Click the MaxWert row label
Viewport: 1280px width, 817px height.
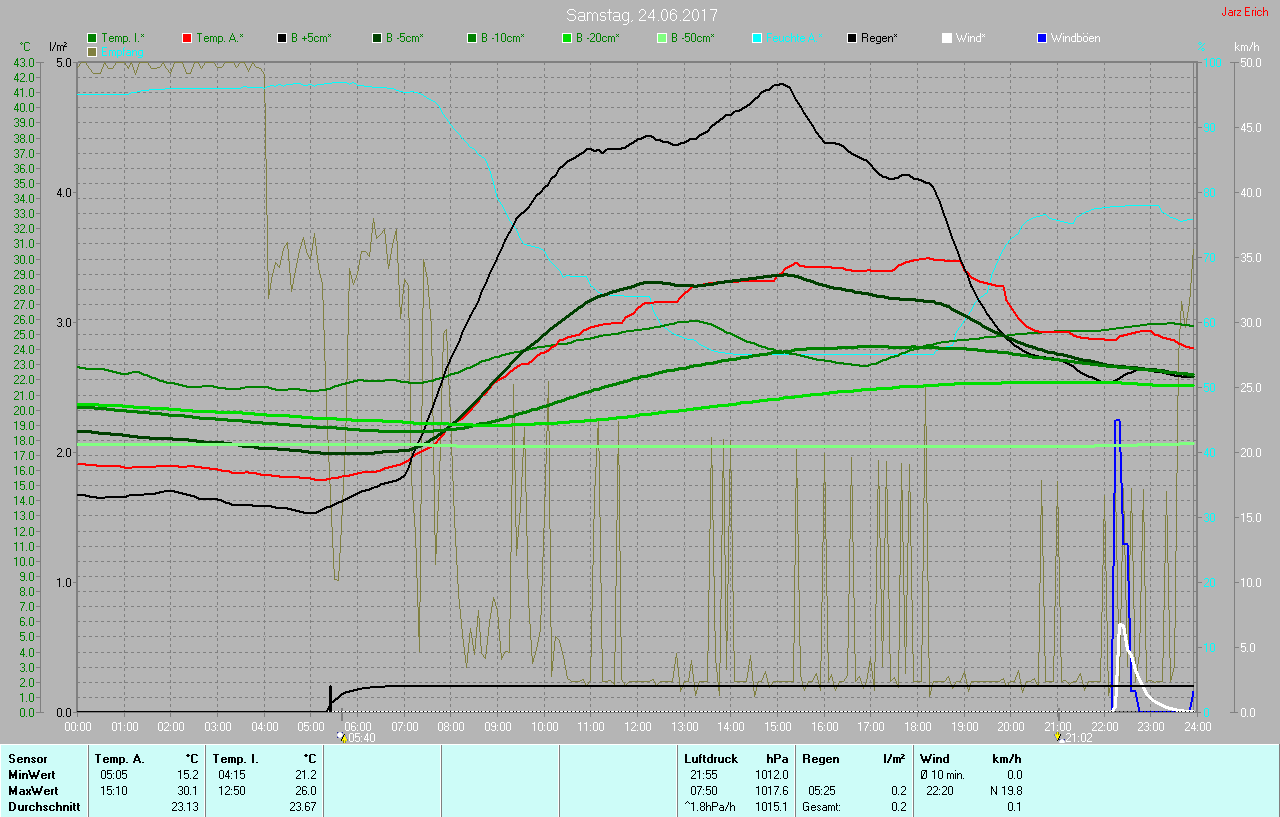click(33, 791)
